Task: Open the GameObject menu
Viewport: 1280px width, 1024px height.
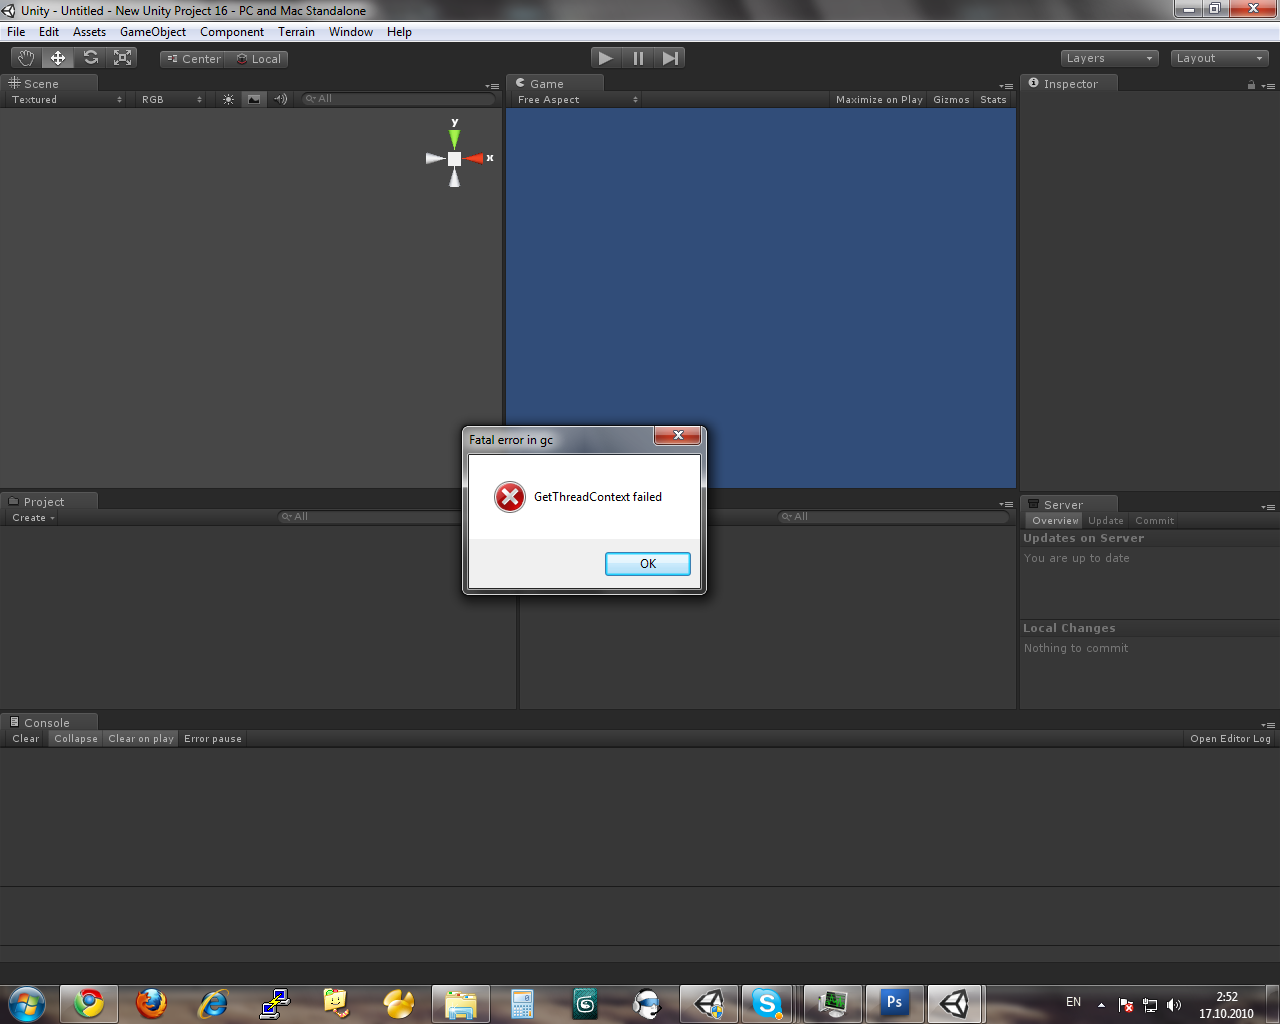Action: [153, 32]
